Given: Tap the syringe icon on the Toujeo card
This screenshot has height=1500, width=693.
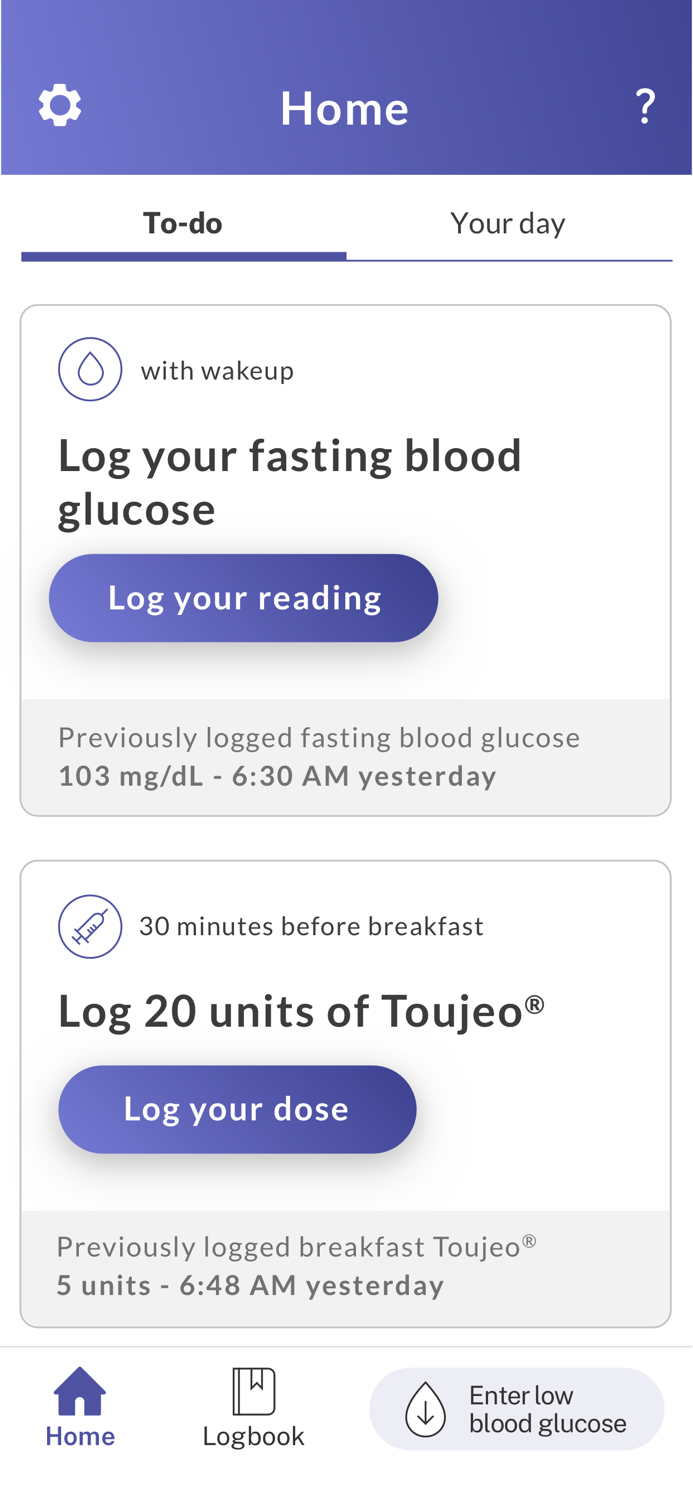Looking at the screenshot, I should (90, 926).
